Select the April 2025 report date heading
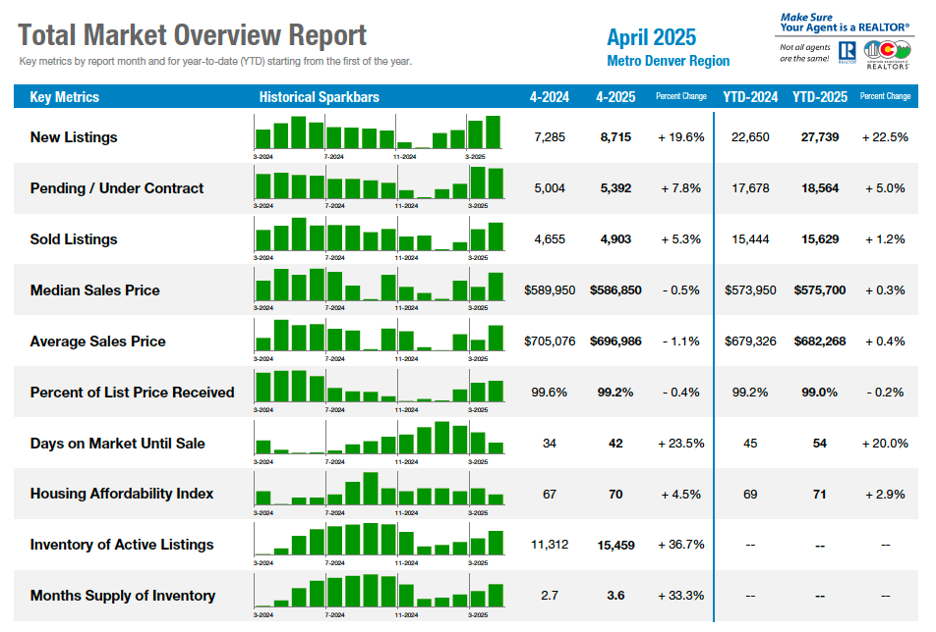Viewport: 936px width, 632px height. (651, 38)
